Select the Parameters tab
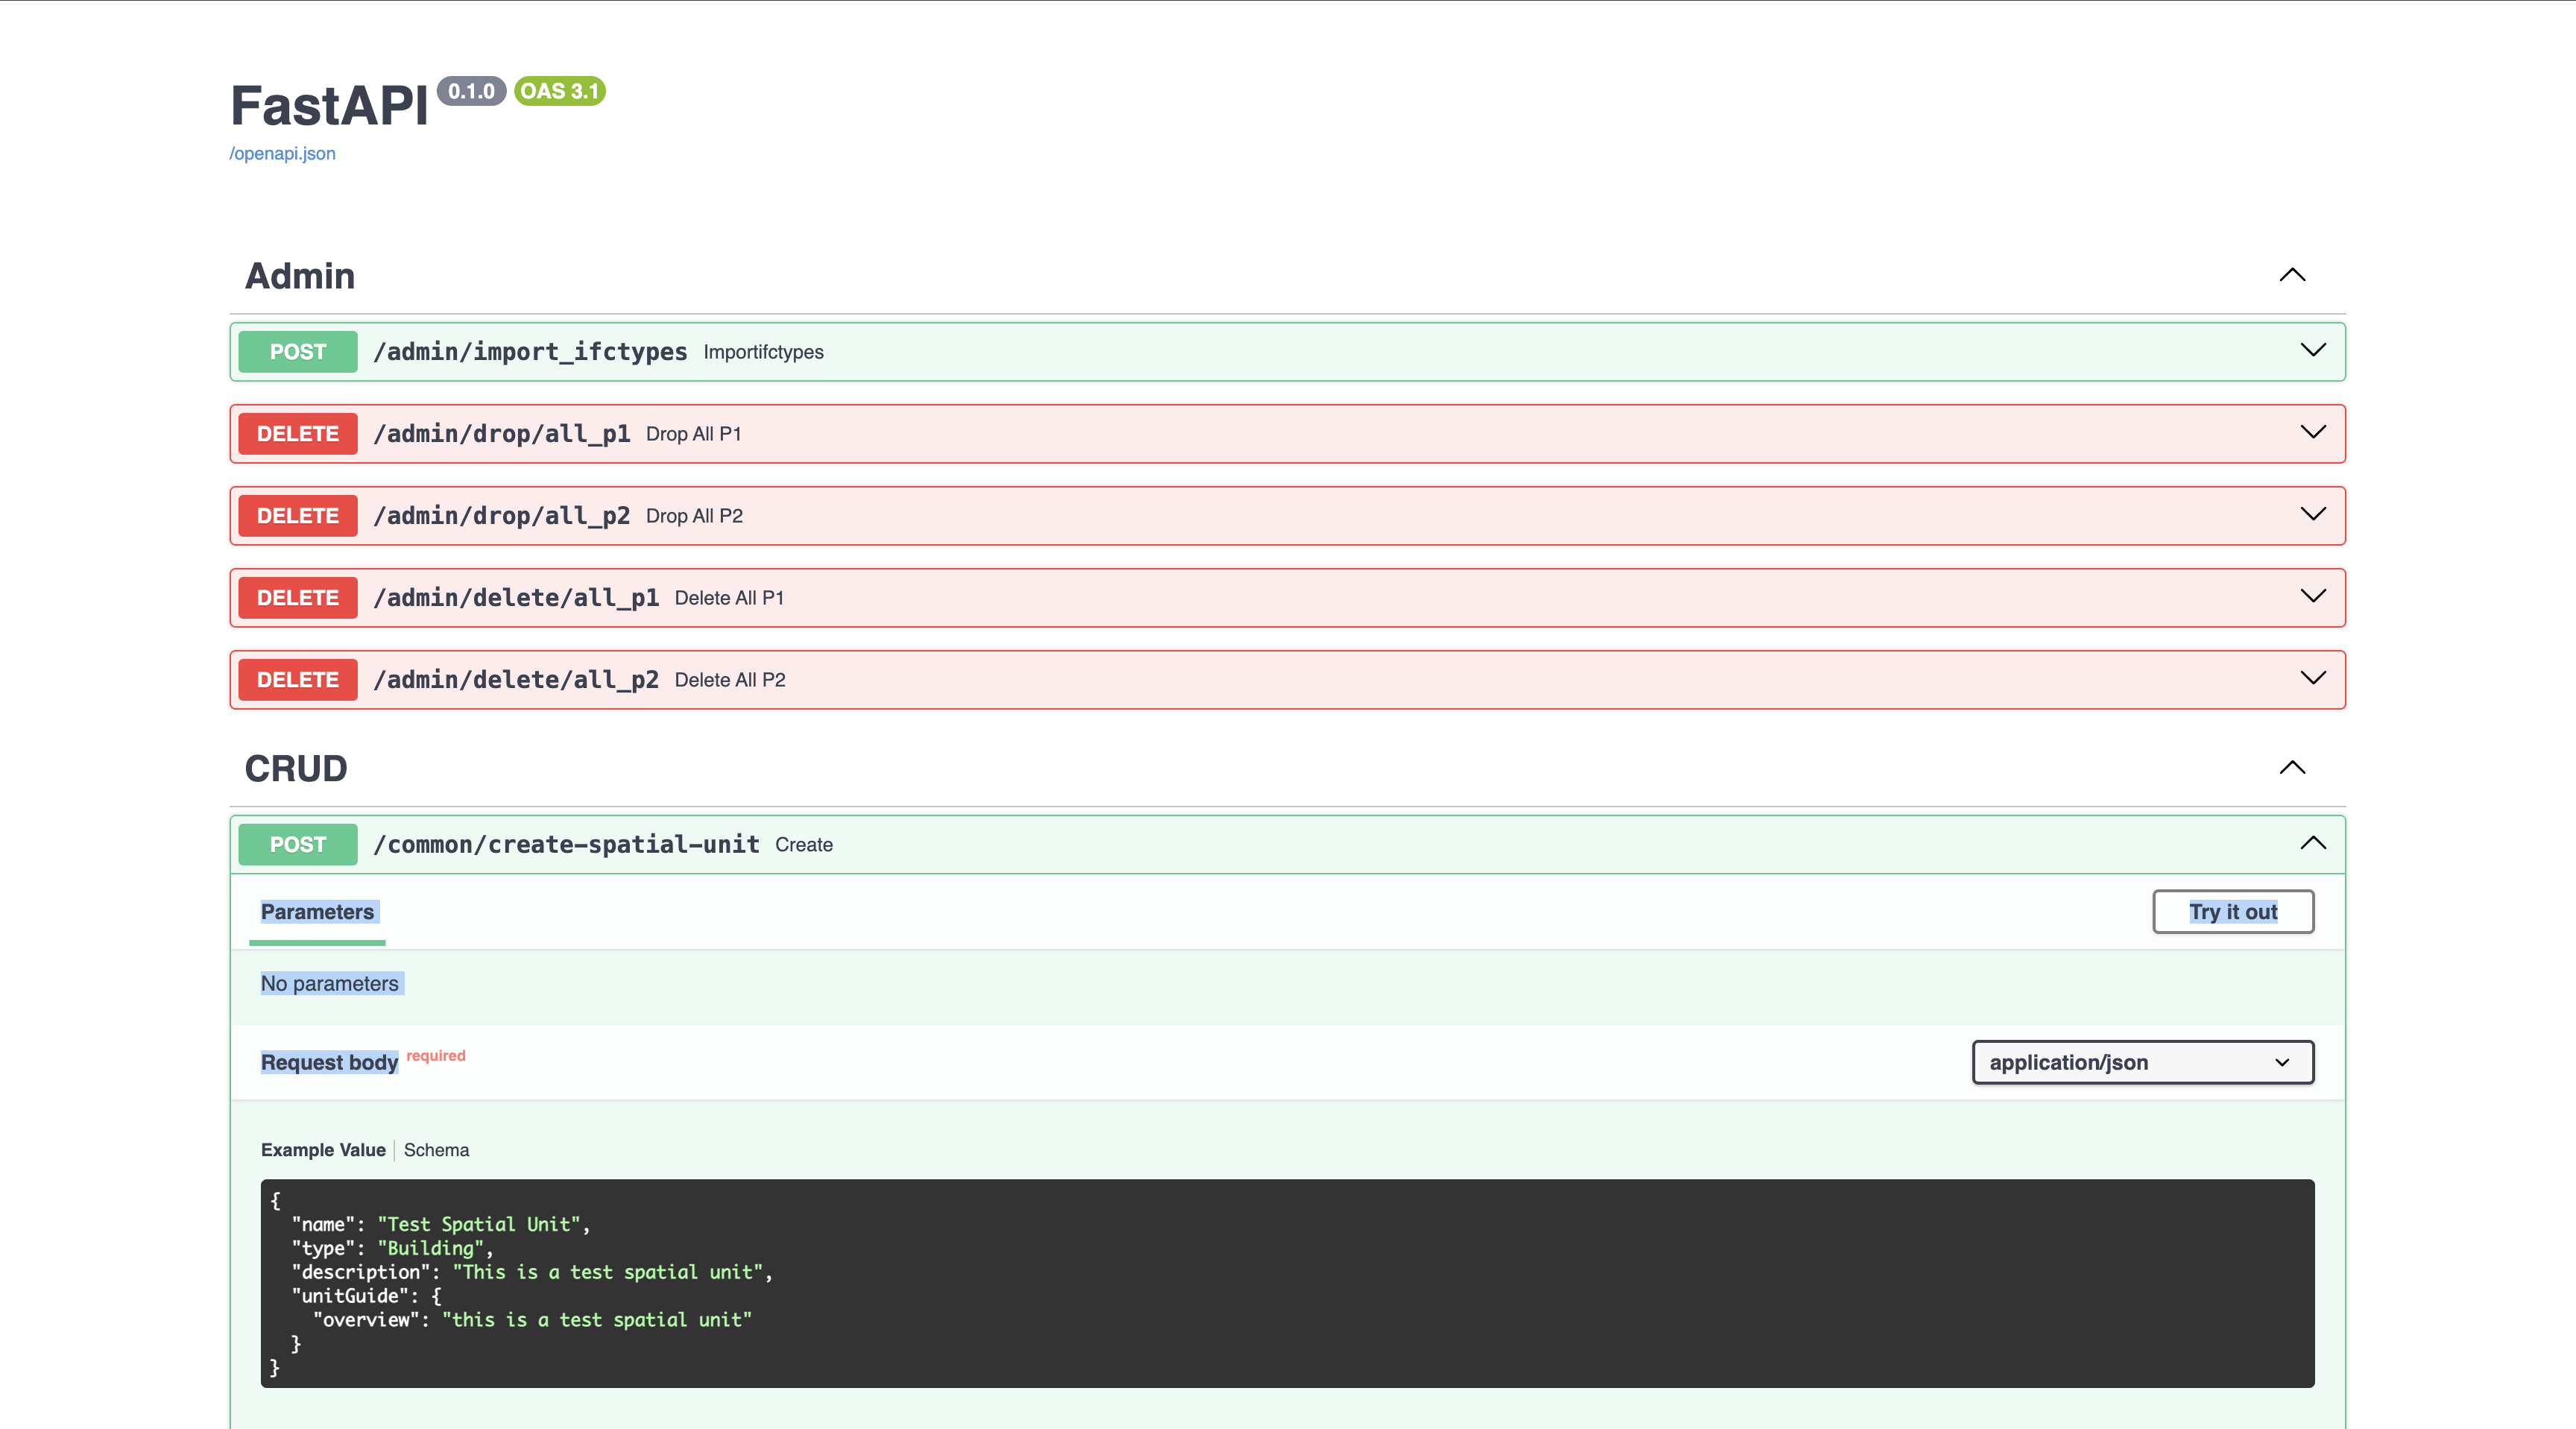This screenshot has width=2576, height=1429. [x=317, y=912]
